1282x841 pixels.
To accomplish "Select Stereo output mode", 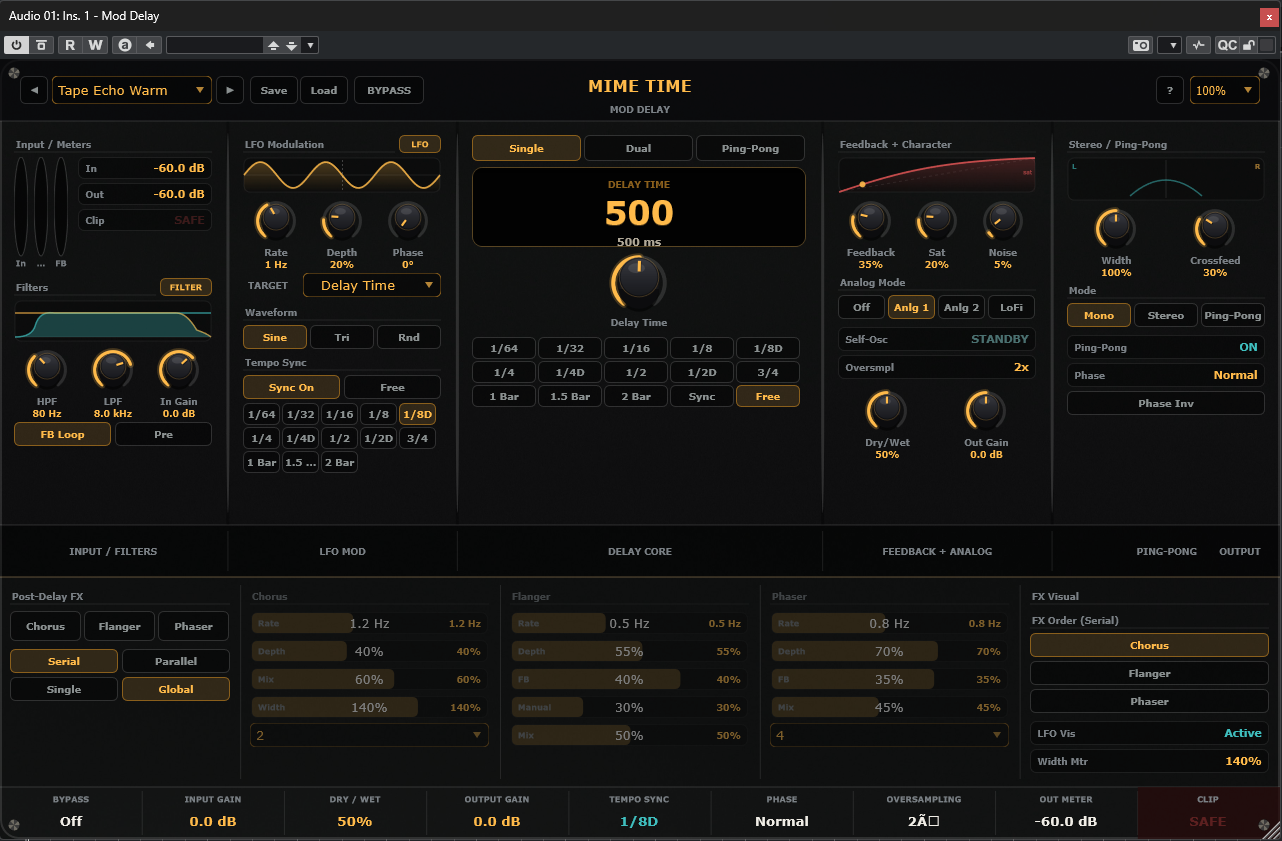I will (x=1166, y=315).
